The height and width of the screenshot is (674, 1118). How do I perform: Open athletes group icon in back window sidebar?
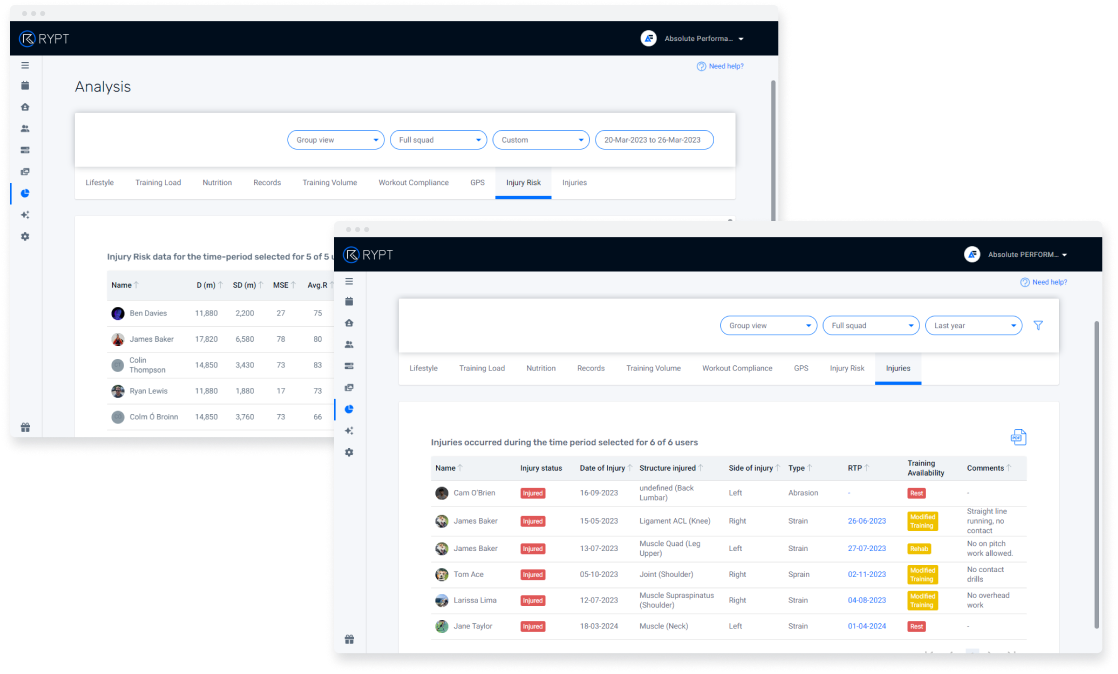[25, 128]
